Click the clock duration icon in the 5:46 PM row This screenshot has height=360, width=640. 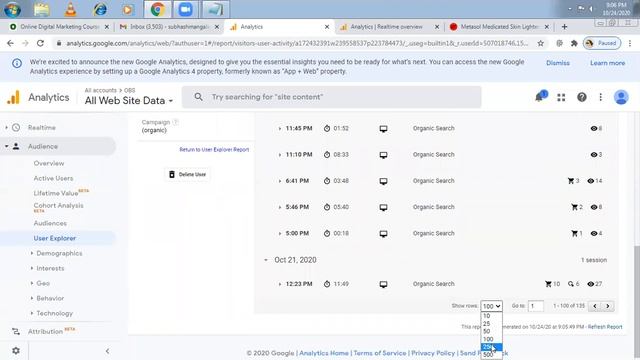tap(327, 207)
